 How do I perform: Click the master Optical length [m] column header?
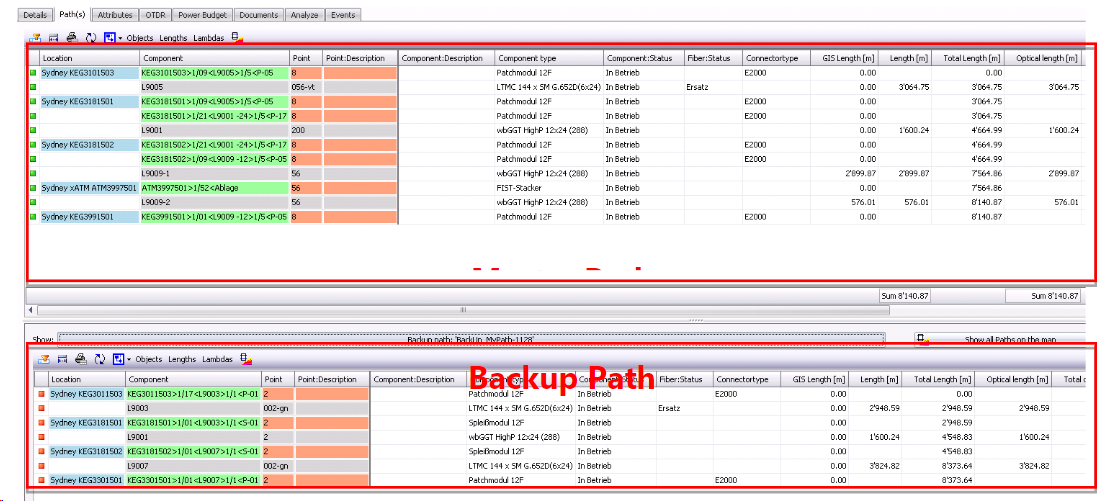(1043, 58)
